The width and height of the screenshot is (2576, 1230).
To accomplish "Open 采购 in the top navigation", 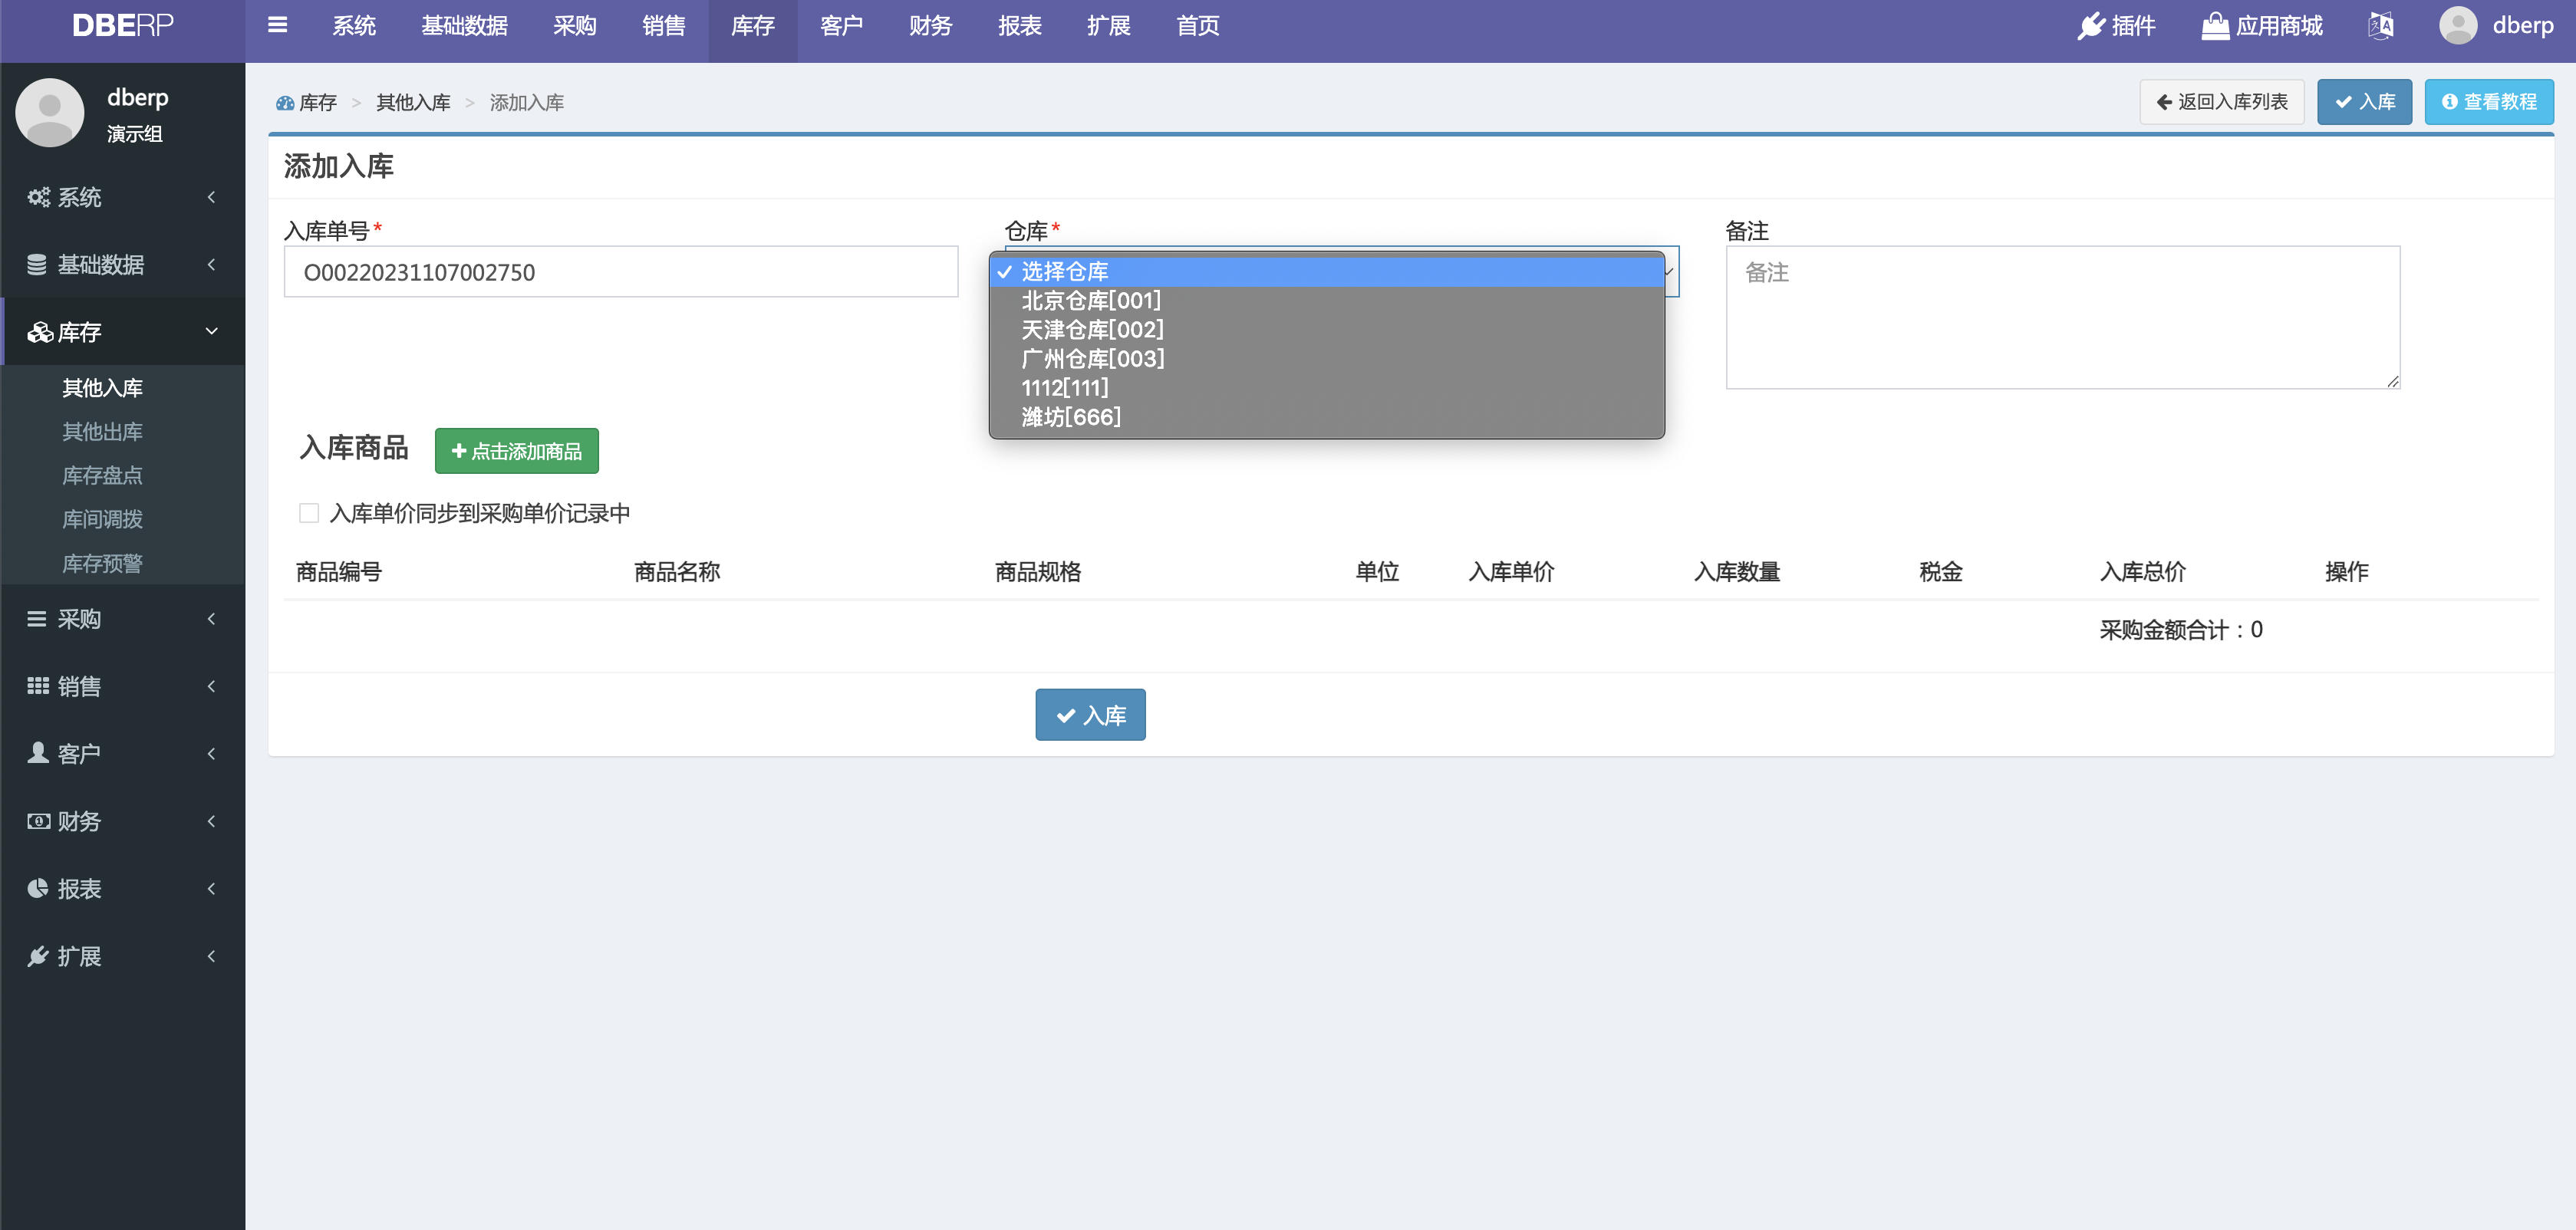I will coord(575,26).
